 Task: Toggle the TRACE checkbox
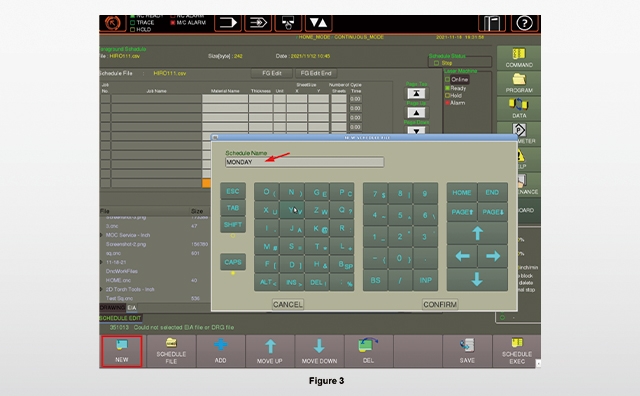click(132, 22)
